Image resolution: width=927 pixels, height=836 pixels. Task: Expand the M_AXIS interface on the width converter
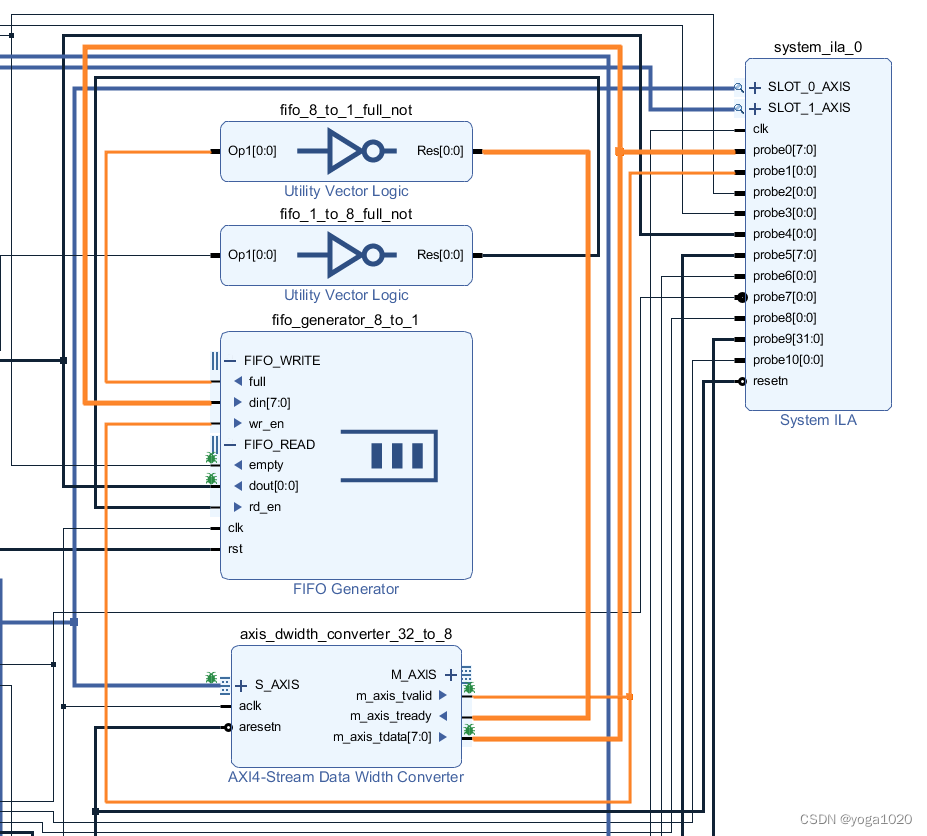(x=450, y=674)
